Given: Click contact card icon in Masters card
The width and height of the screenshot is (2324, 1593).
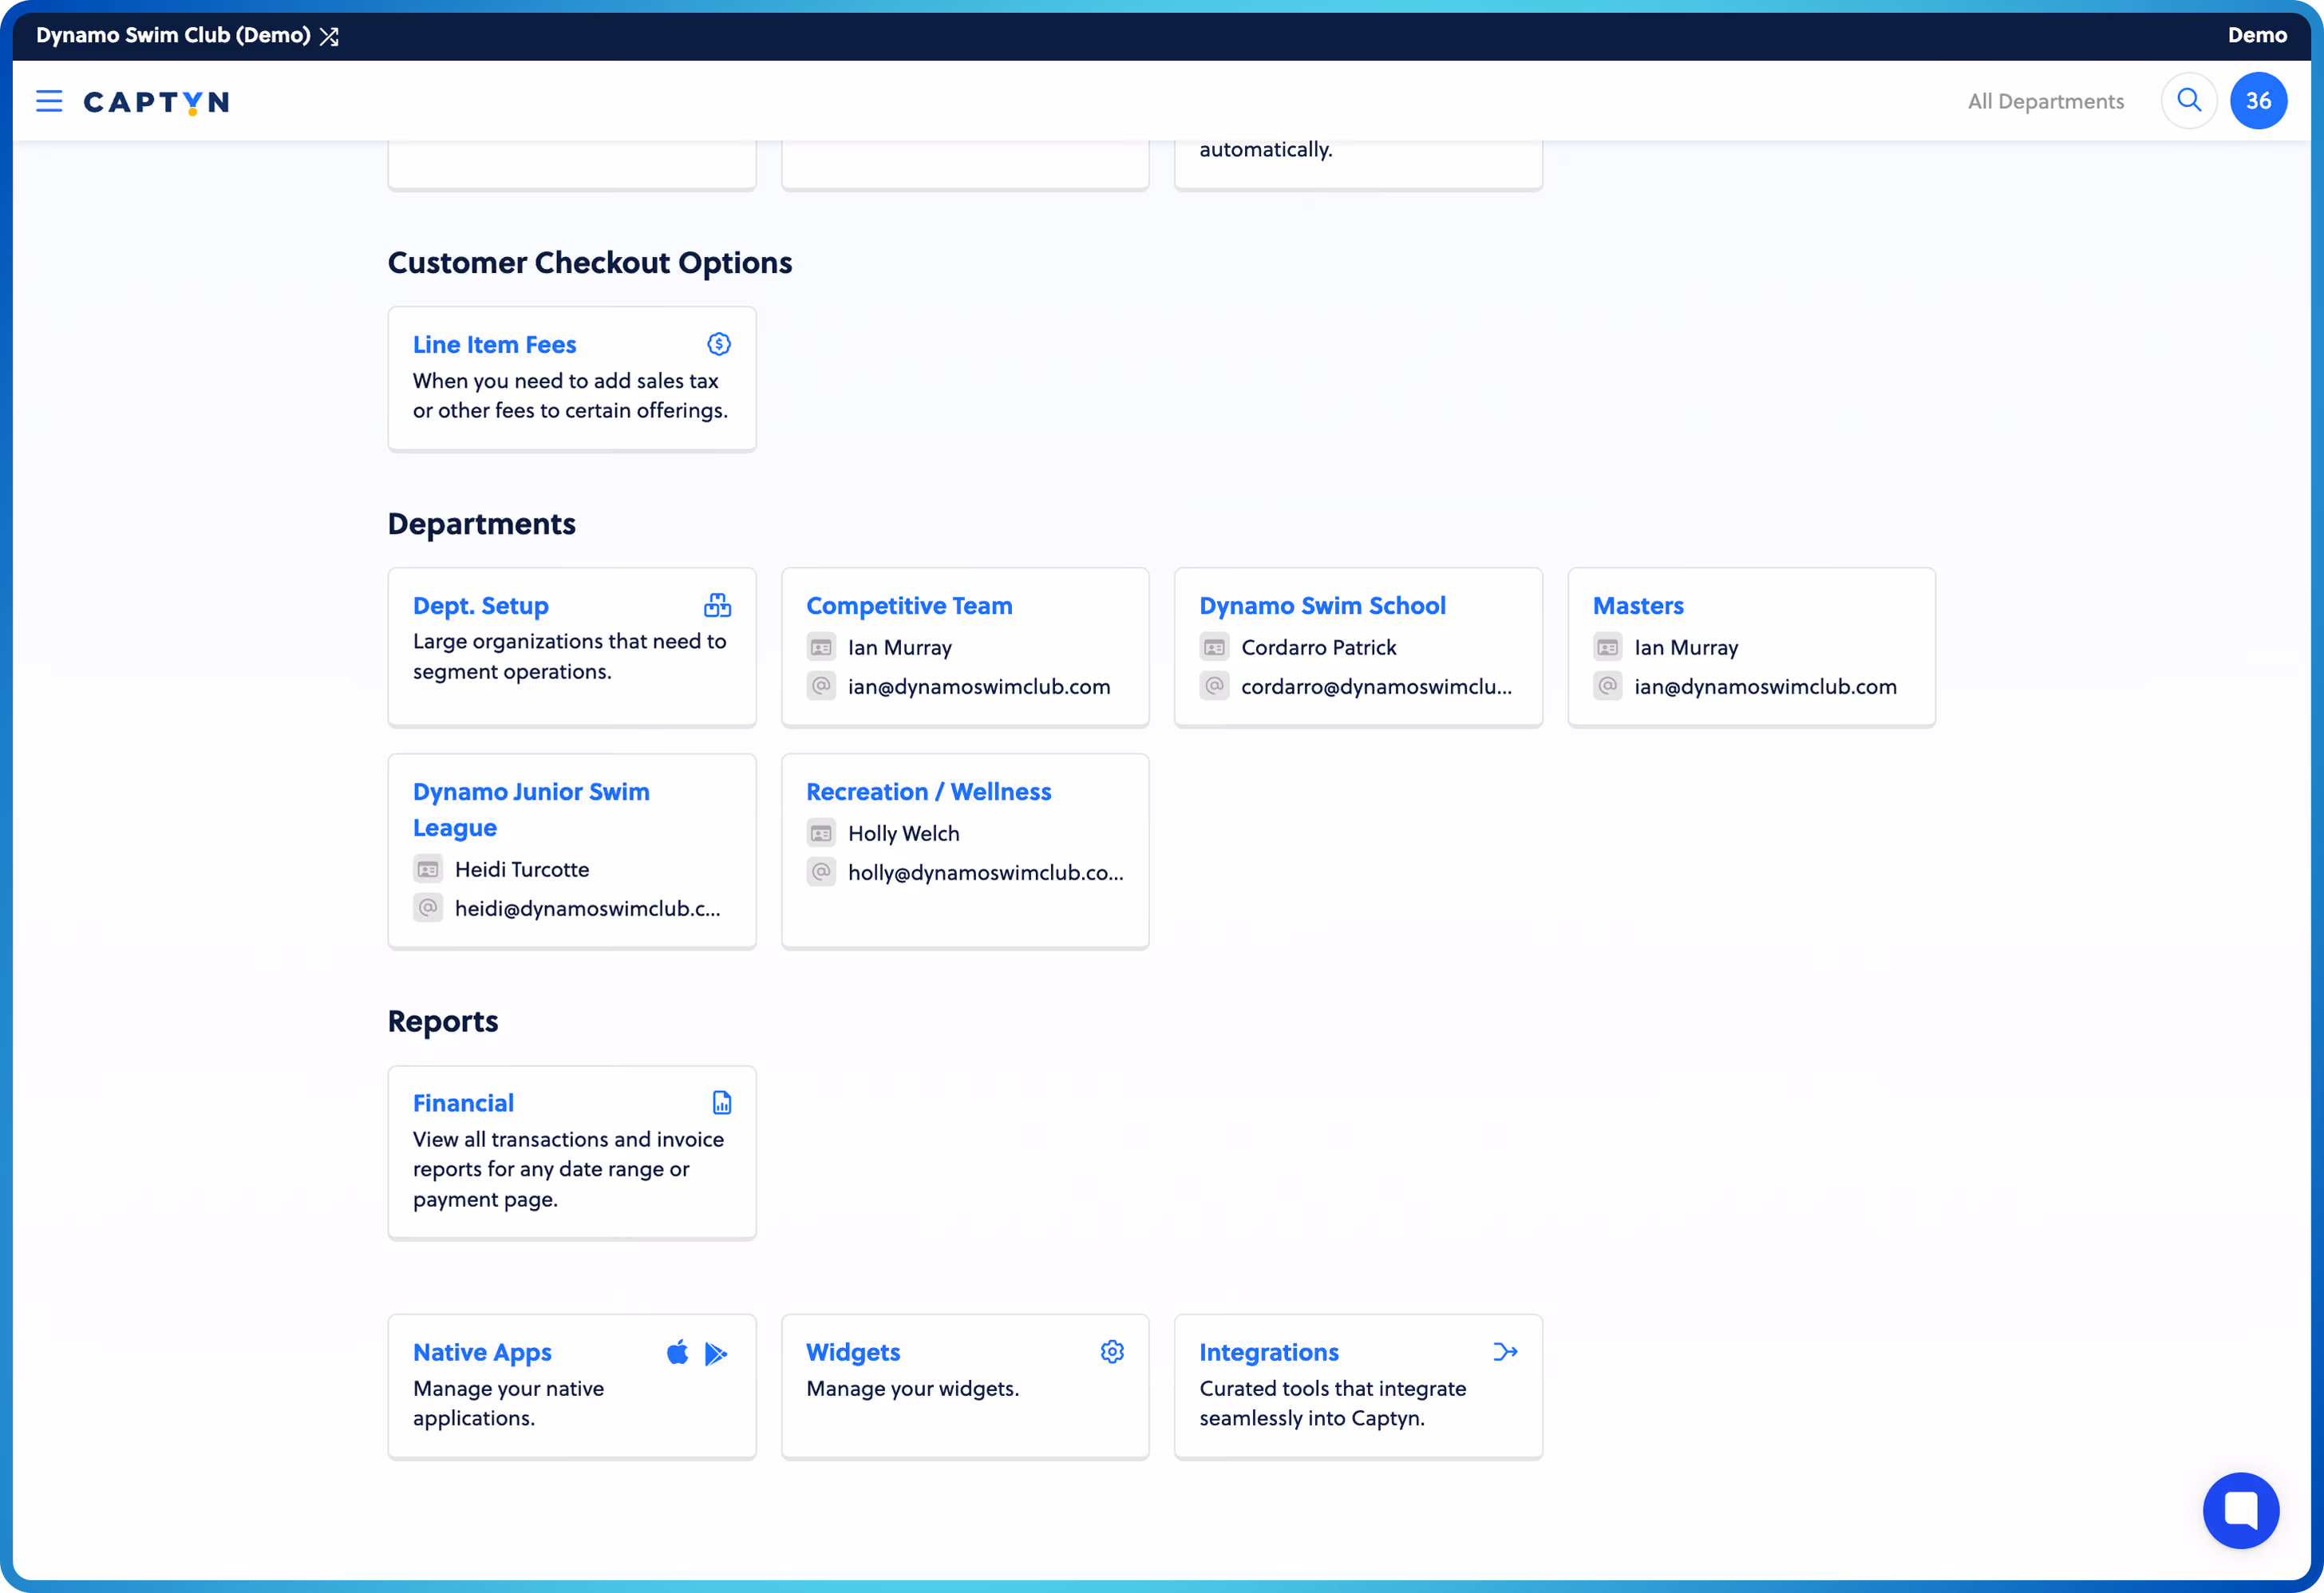Looking at the screenshot, I should point(1607,647).
